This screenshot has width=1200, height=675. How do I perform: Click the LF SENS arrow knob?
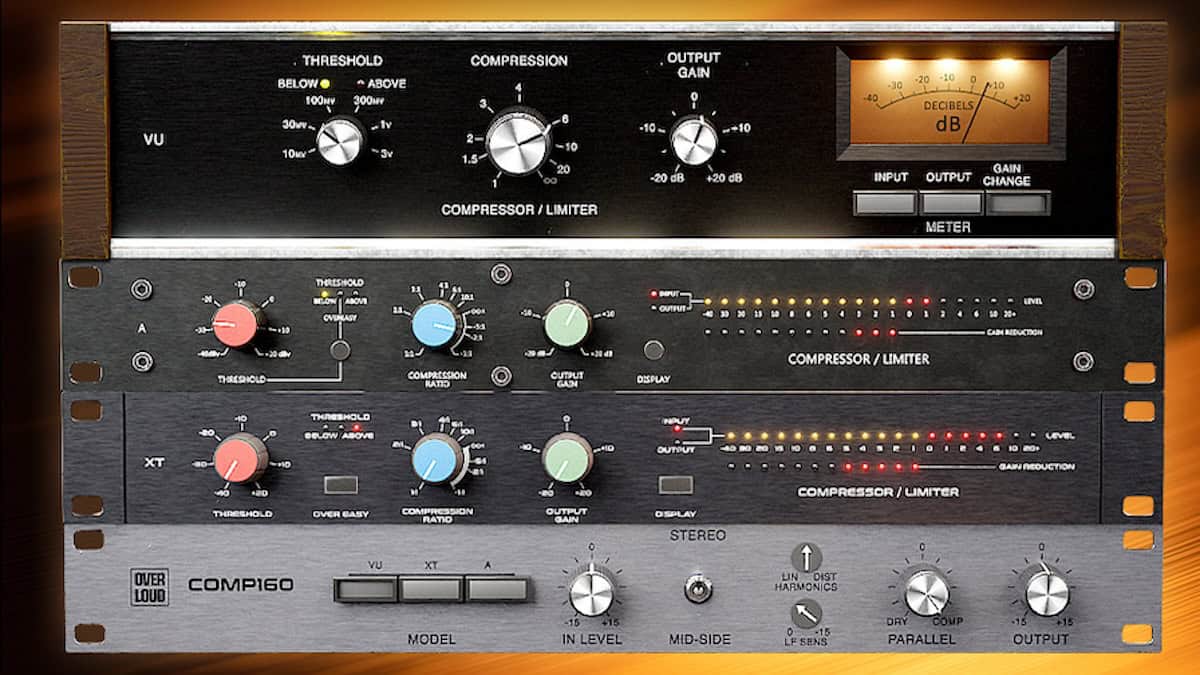click(x=806, y=614)
